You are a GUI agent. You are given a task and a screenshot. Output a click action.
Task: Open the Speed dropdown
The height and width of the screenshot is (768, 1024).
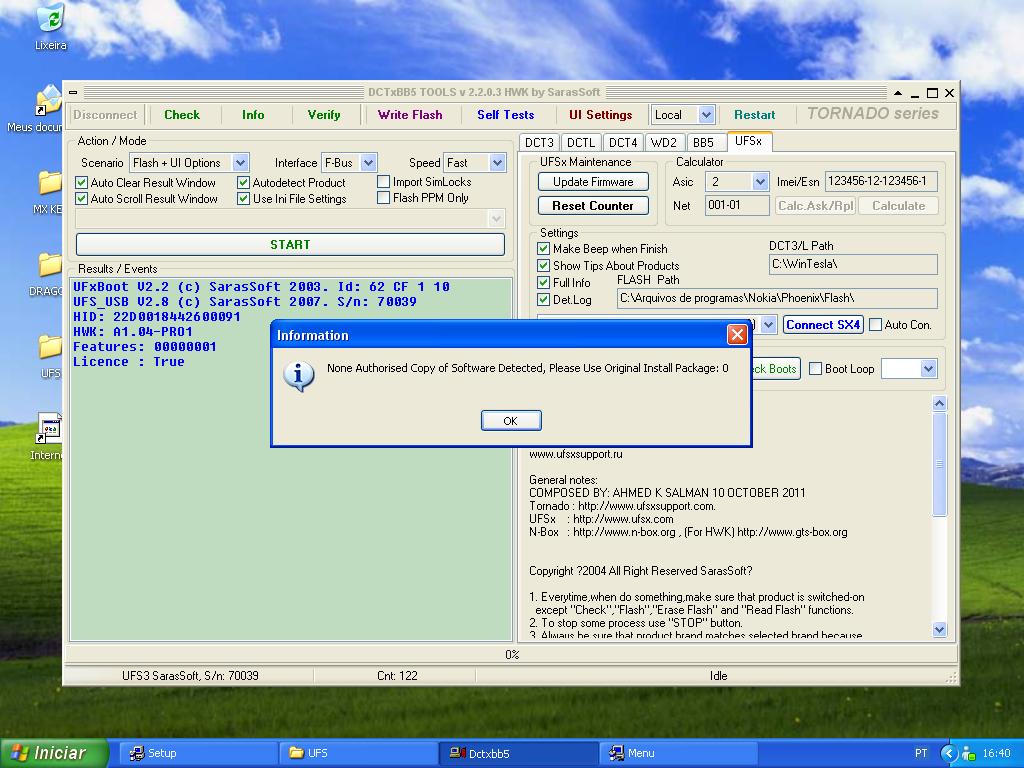(x=498, y=163)
